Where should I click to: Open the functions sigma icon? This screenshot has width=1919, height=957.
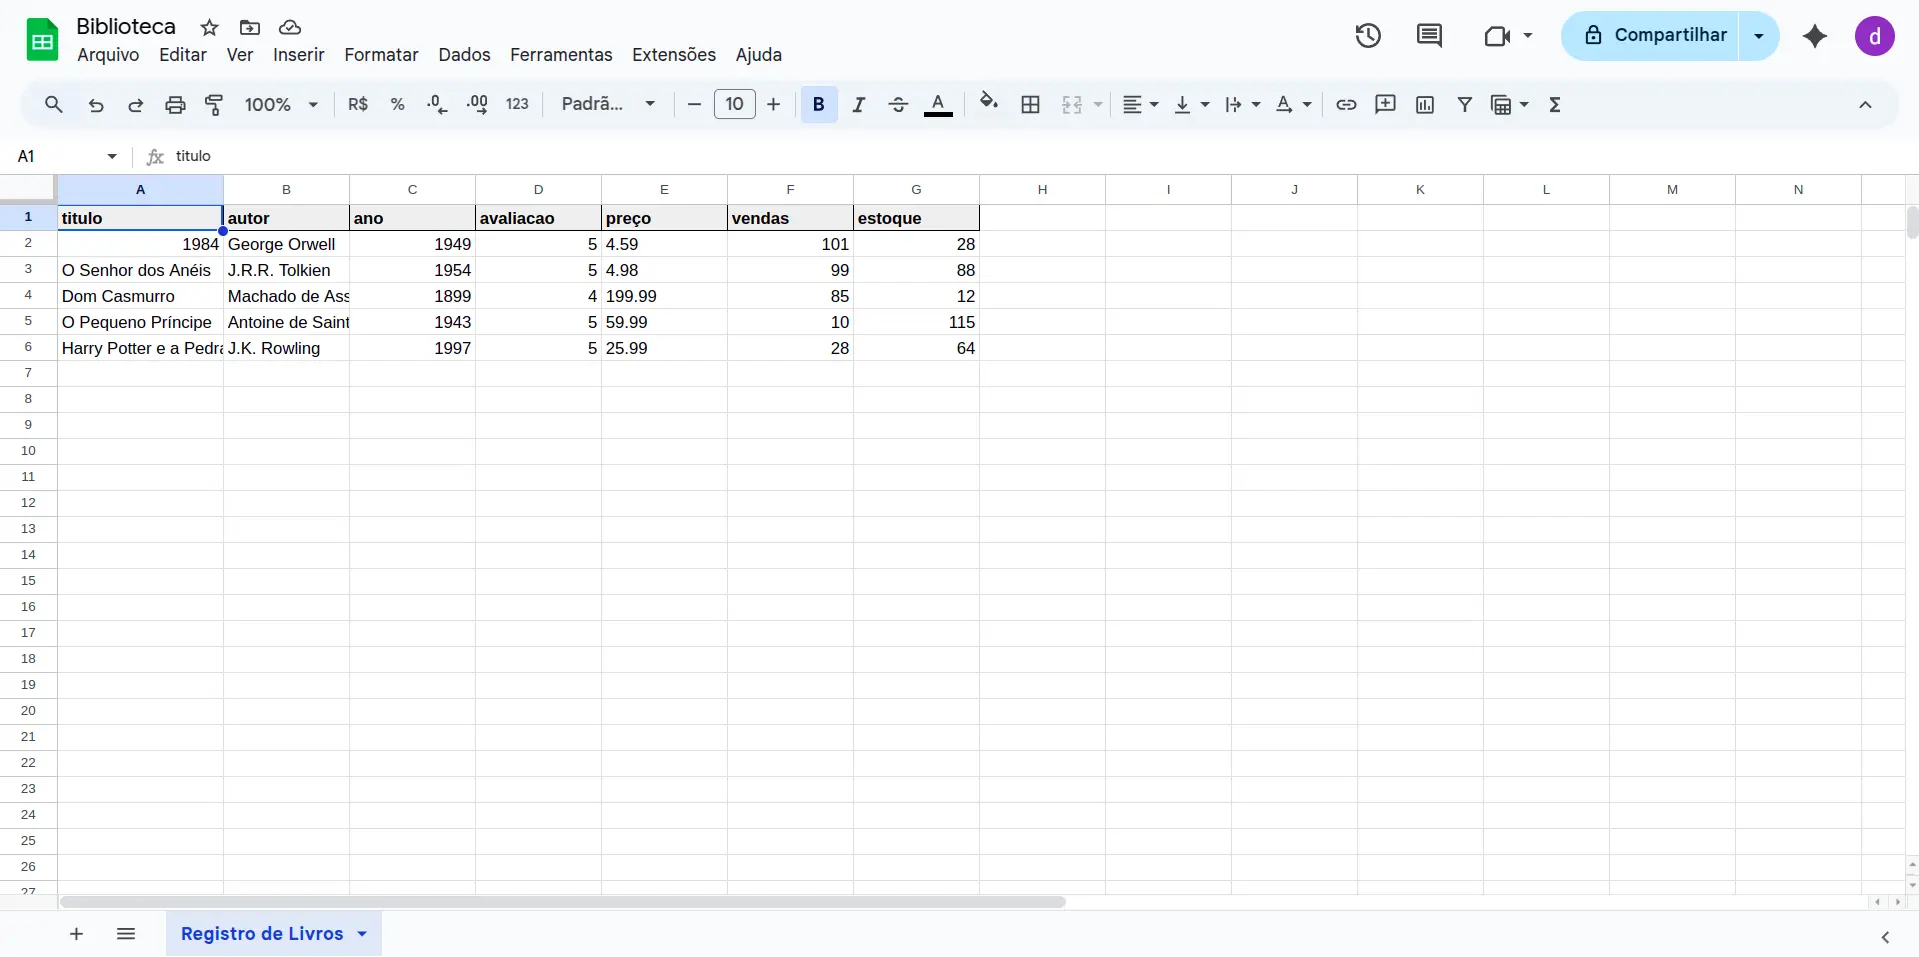point(1555,104)
